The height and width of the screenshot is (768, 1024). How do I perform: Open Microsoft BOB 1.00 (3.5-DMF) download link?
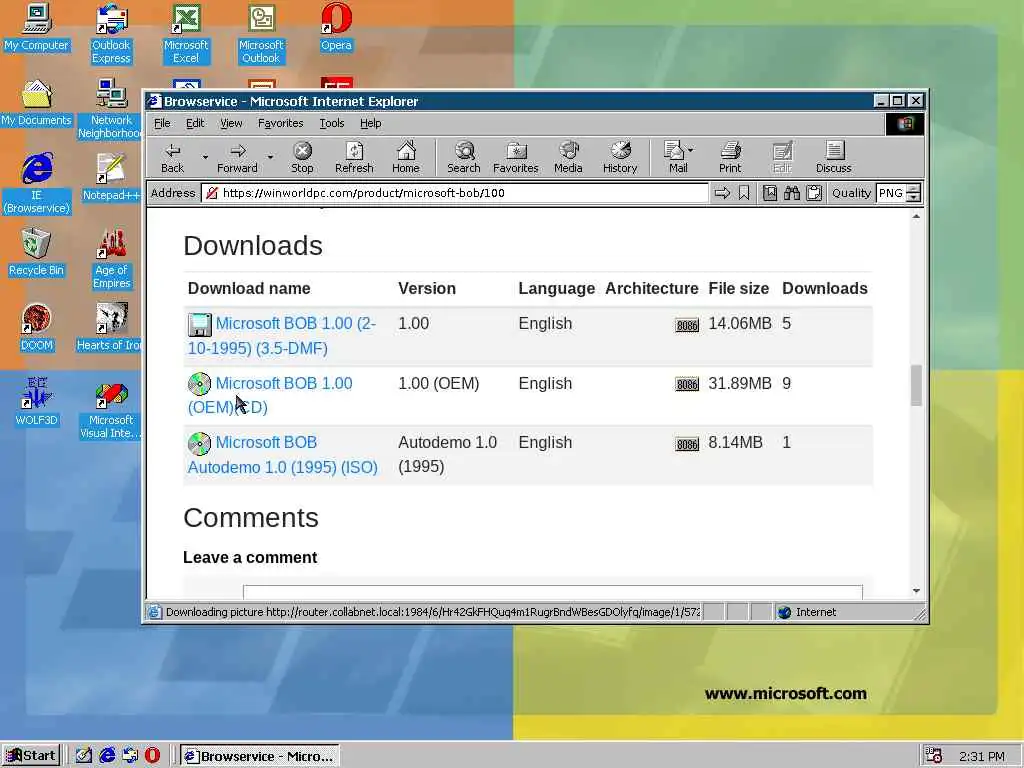tap(282, 336)
